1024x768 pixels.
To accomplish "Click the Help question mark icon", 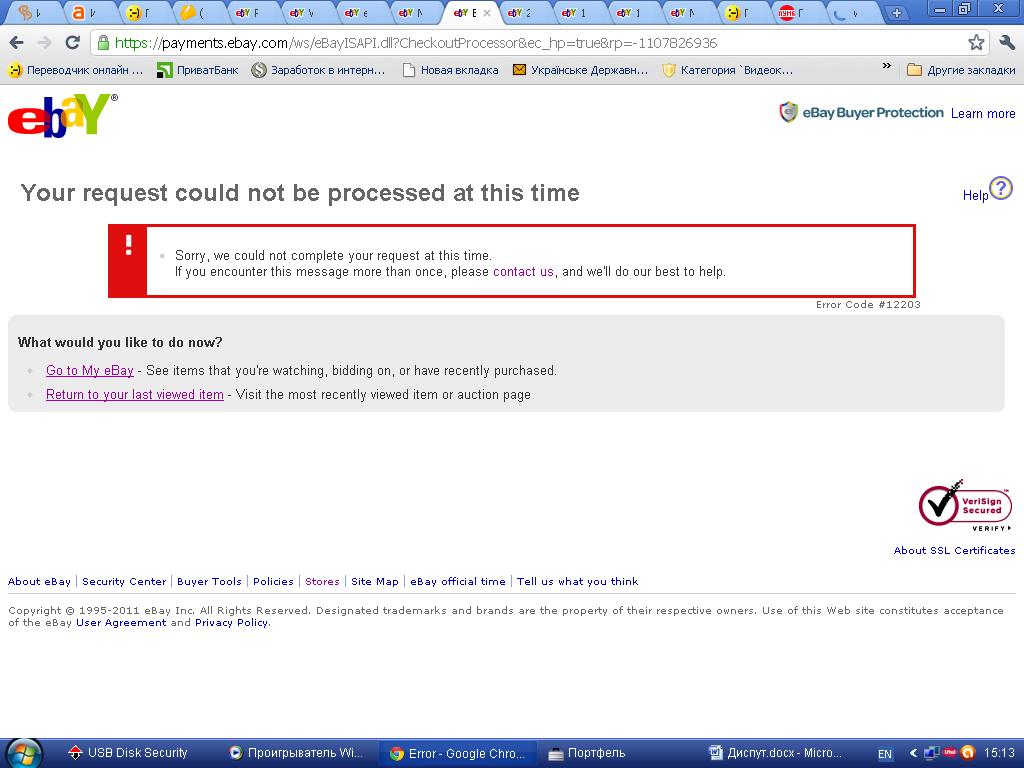I will click(1000, 189).
